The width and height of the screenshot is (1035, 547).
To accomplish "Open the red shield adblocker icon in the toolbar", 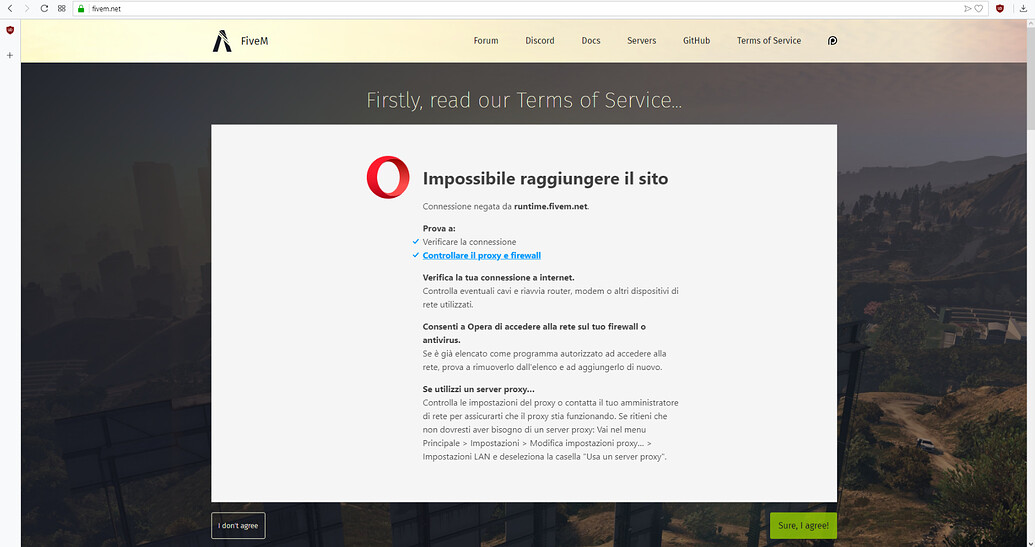I will (1000, 9).
